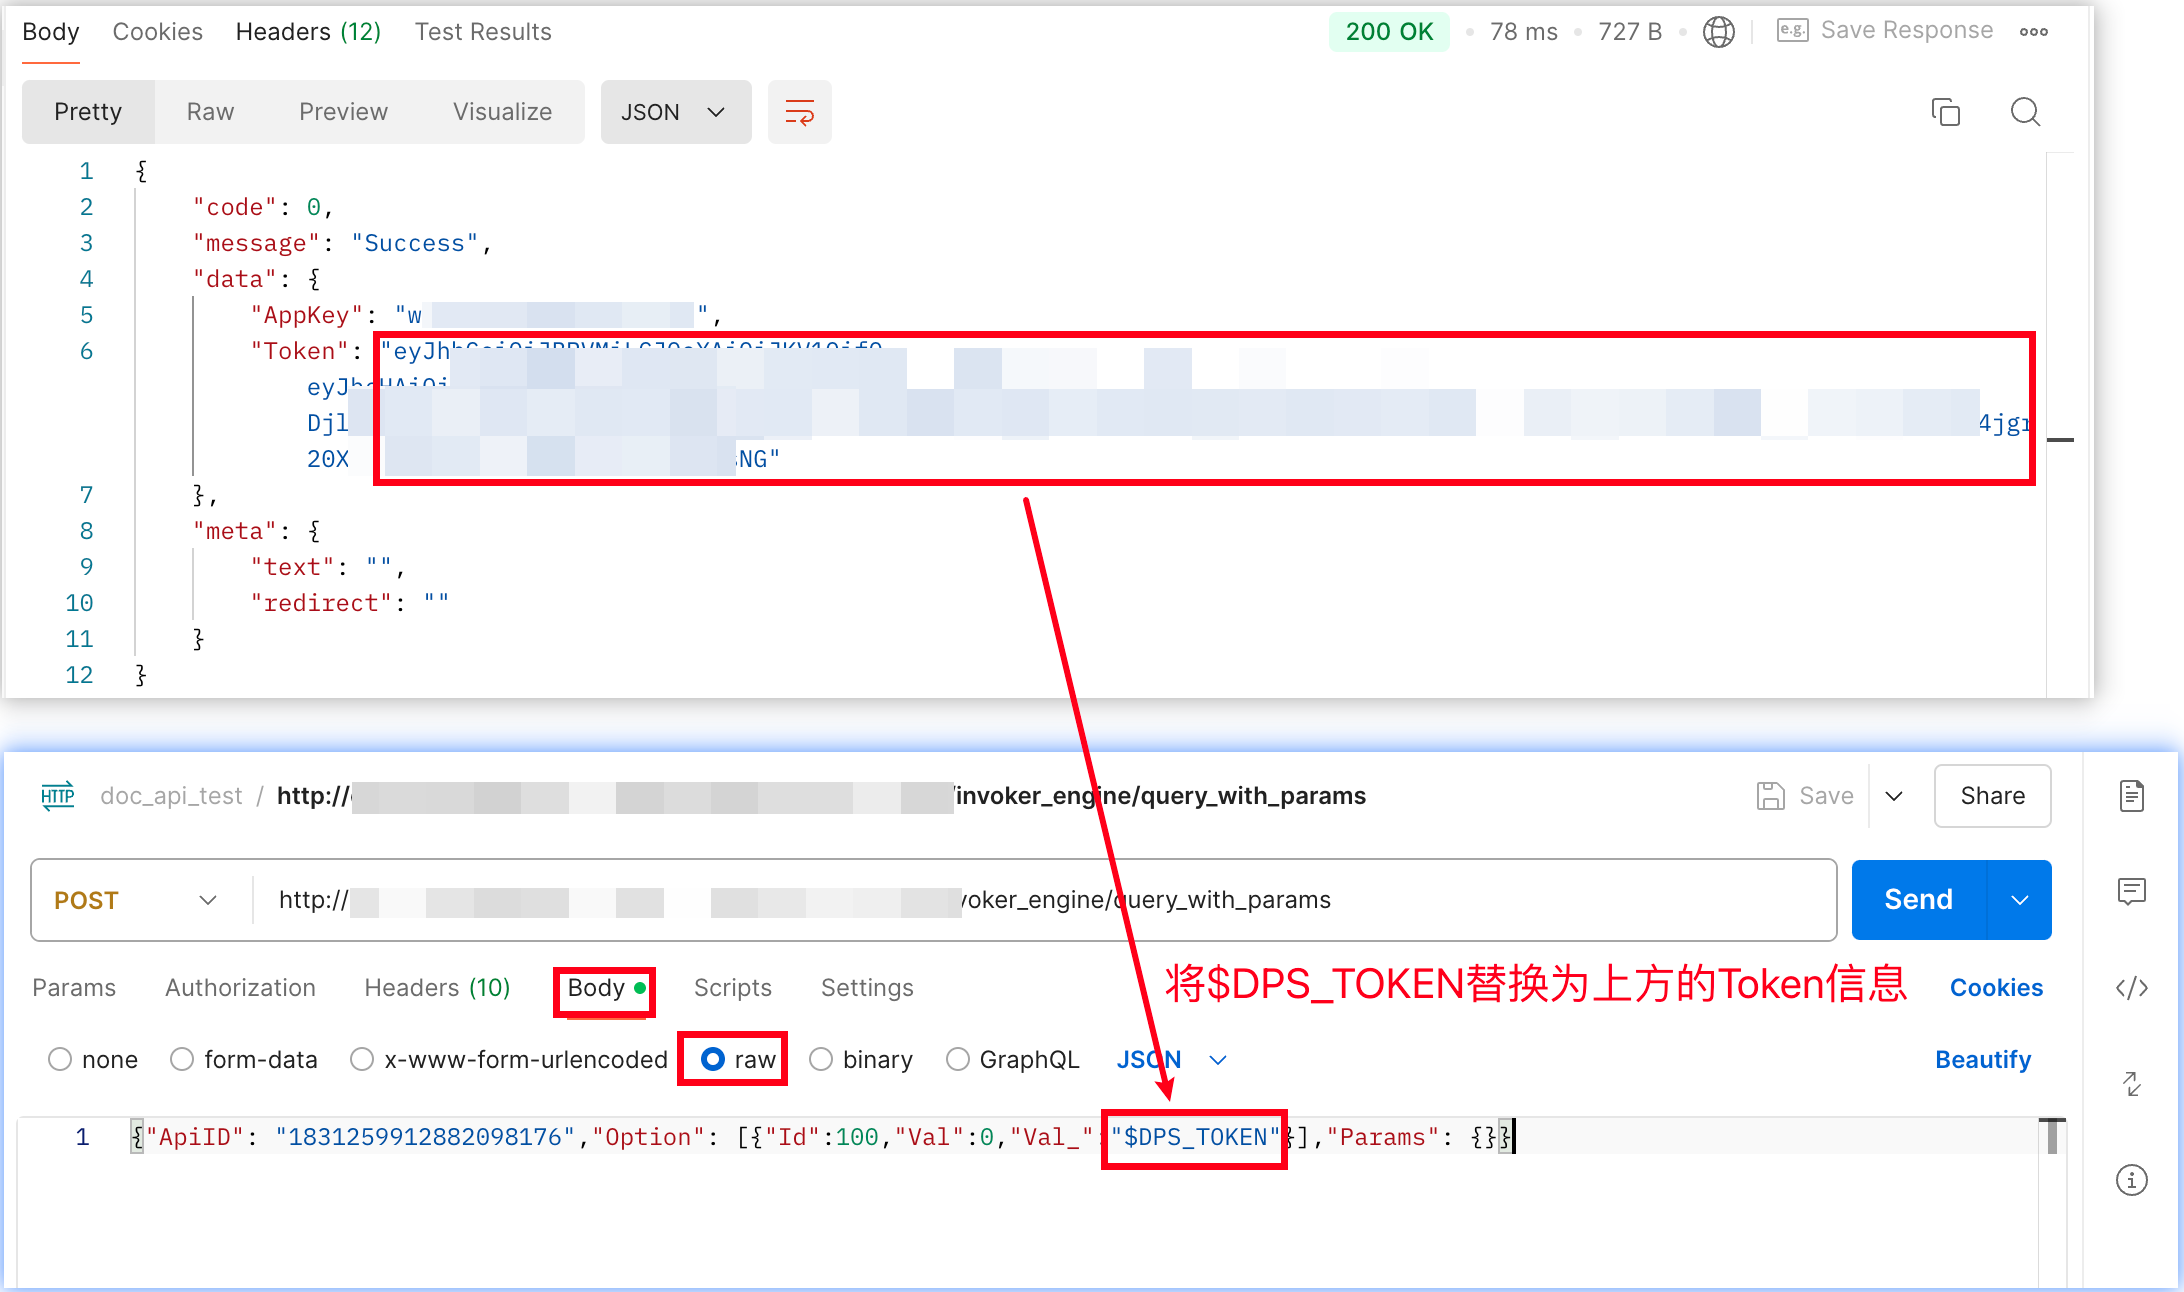Click the network globe icon

click(x=1718, y=32)
